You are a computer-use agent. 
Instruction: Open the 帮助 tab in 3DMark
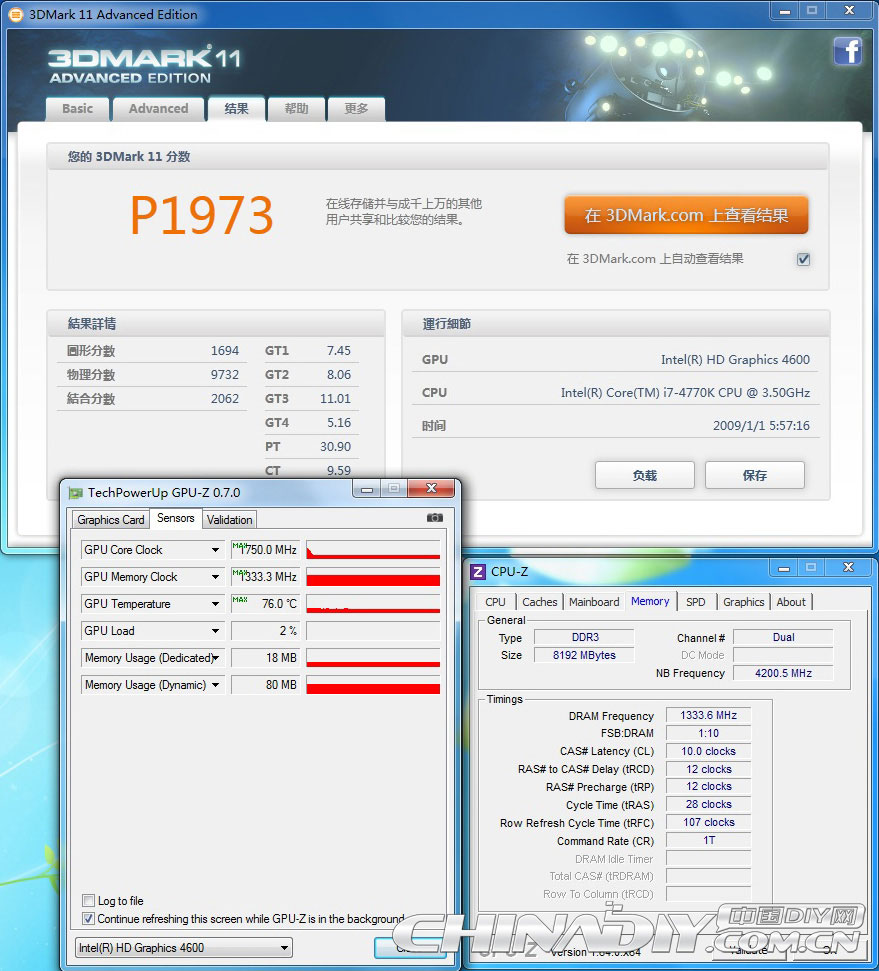(x=296, y=109)
